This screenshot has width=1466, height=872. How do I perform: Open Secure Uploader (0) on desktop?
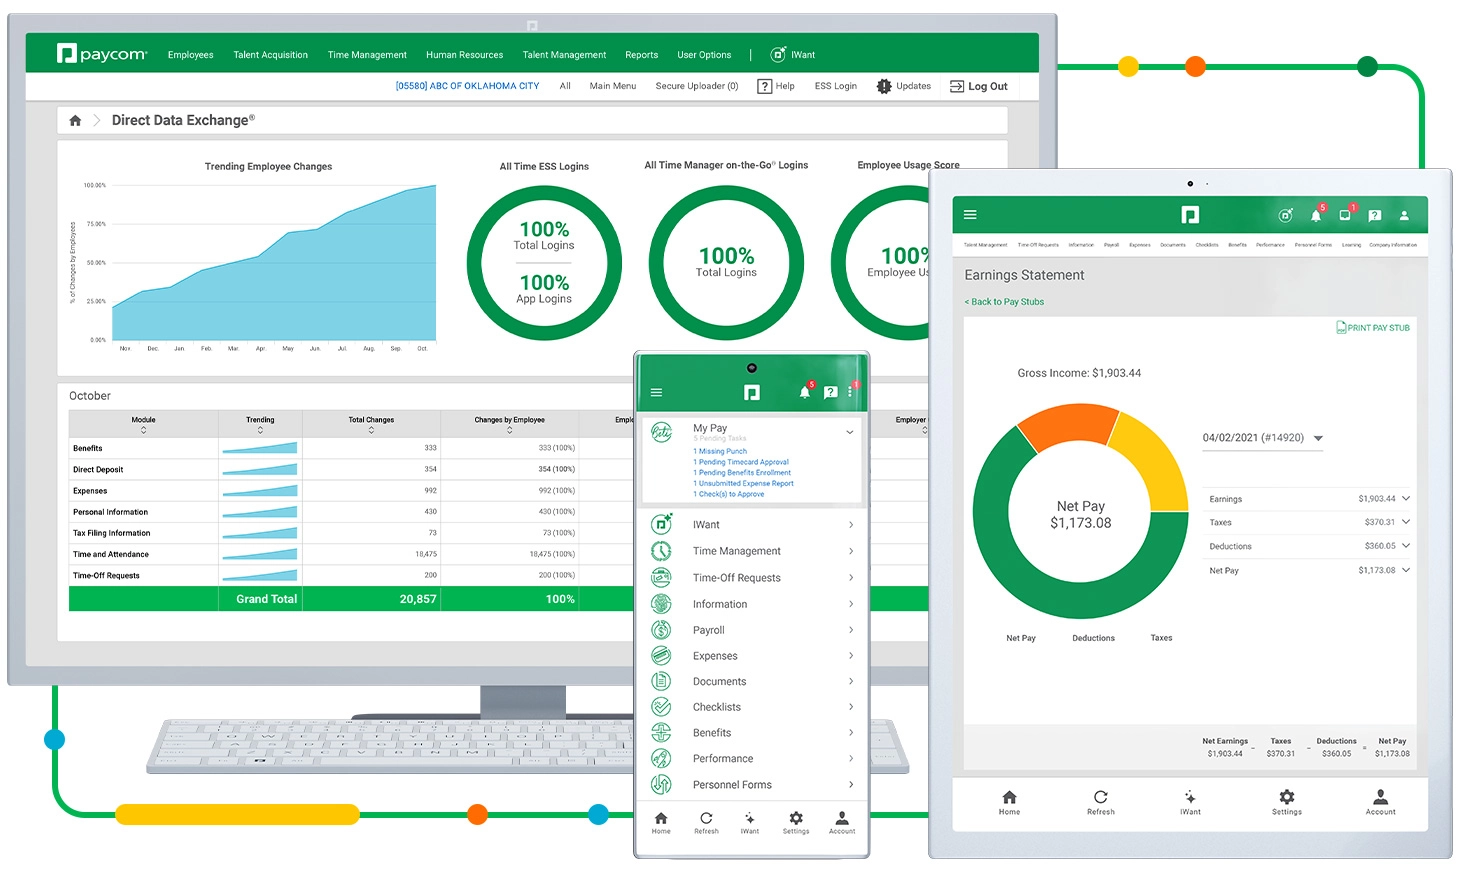[x=697, y=86]
